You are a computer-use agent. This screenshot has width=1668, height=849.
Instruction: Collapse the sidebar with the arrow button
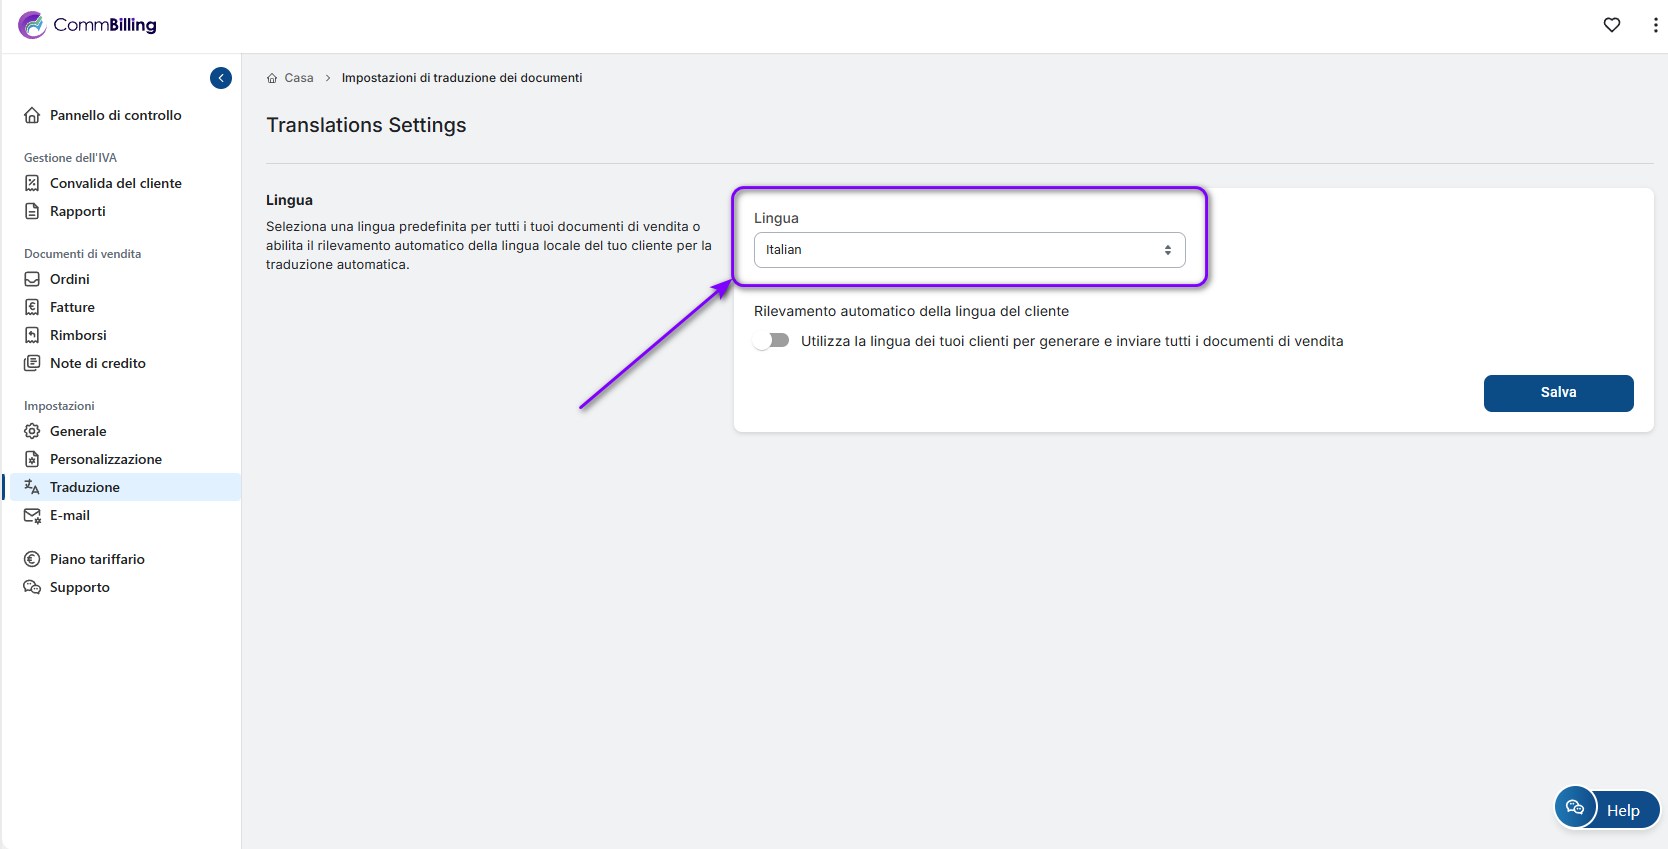tap(221, 78)
